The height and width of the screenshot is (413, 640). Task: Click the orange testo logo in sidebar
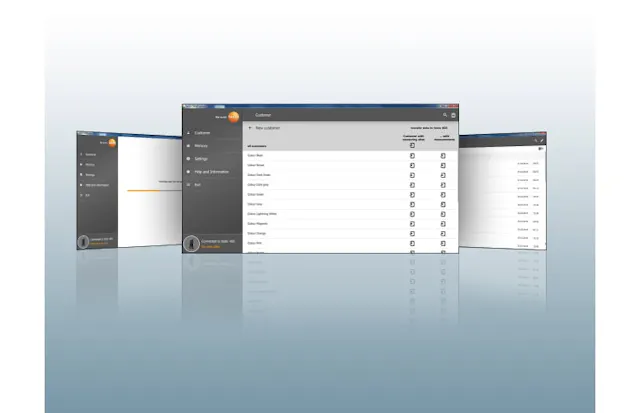[x=233, y=116]
